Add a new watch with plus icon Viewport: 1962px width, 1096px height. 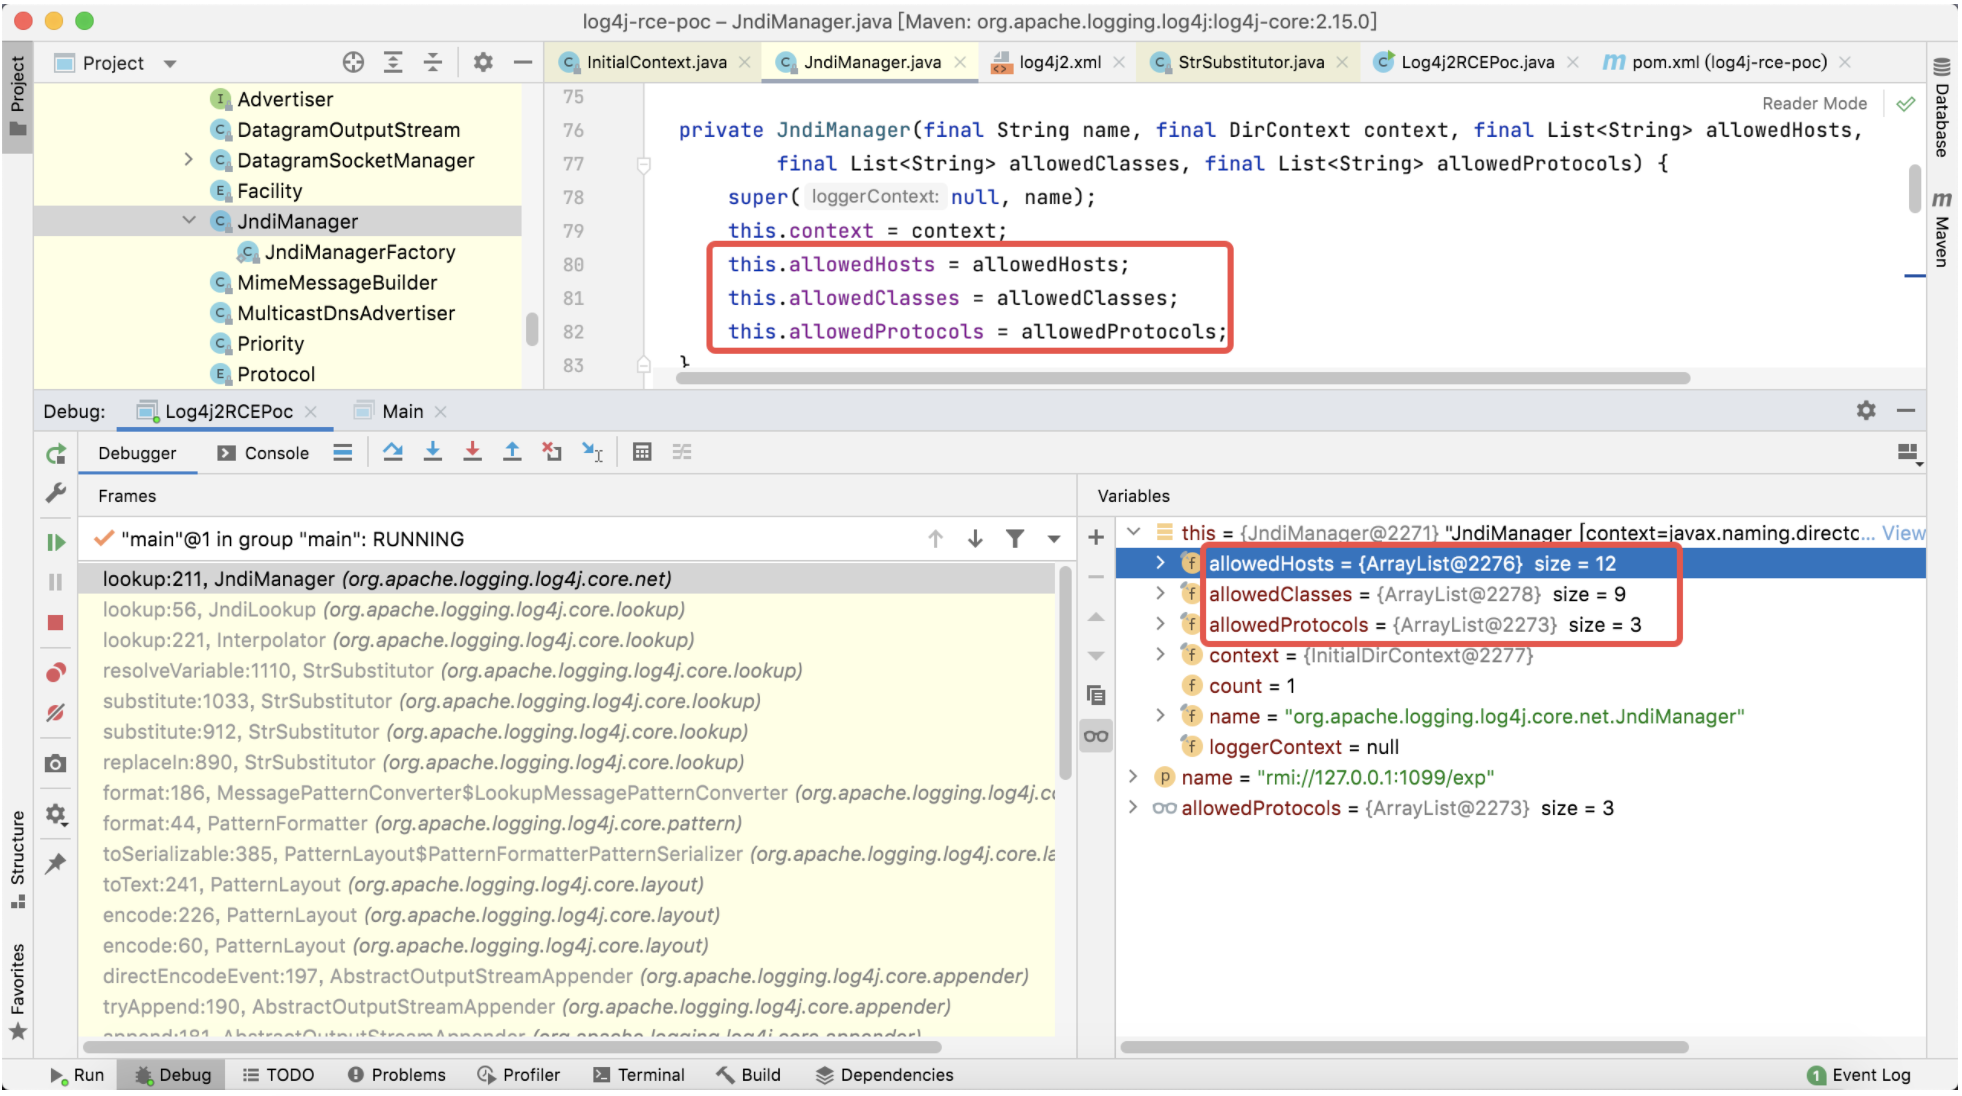tap(1096, 538)
